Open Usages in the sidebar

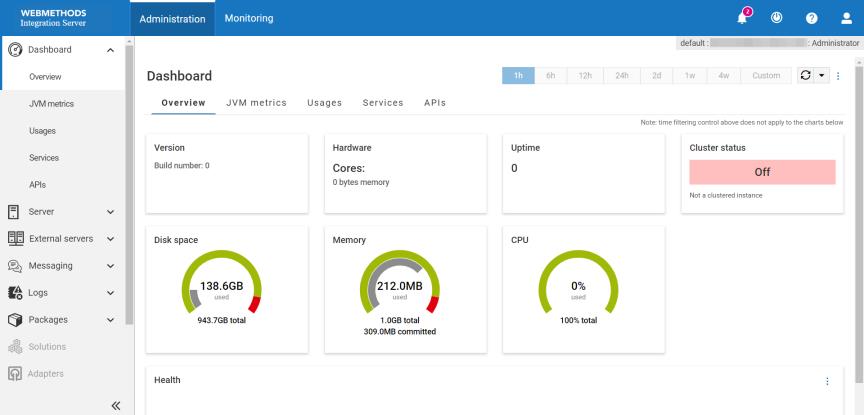coord(42,131)
